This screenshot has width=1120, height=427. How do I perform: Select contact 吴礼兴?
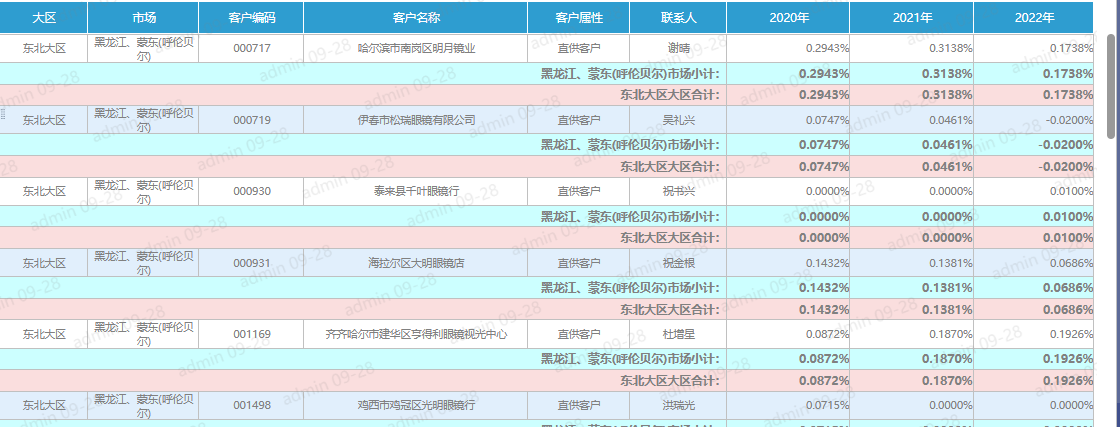[x=678, y=120]
